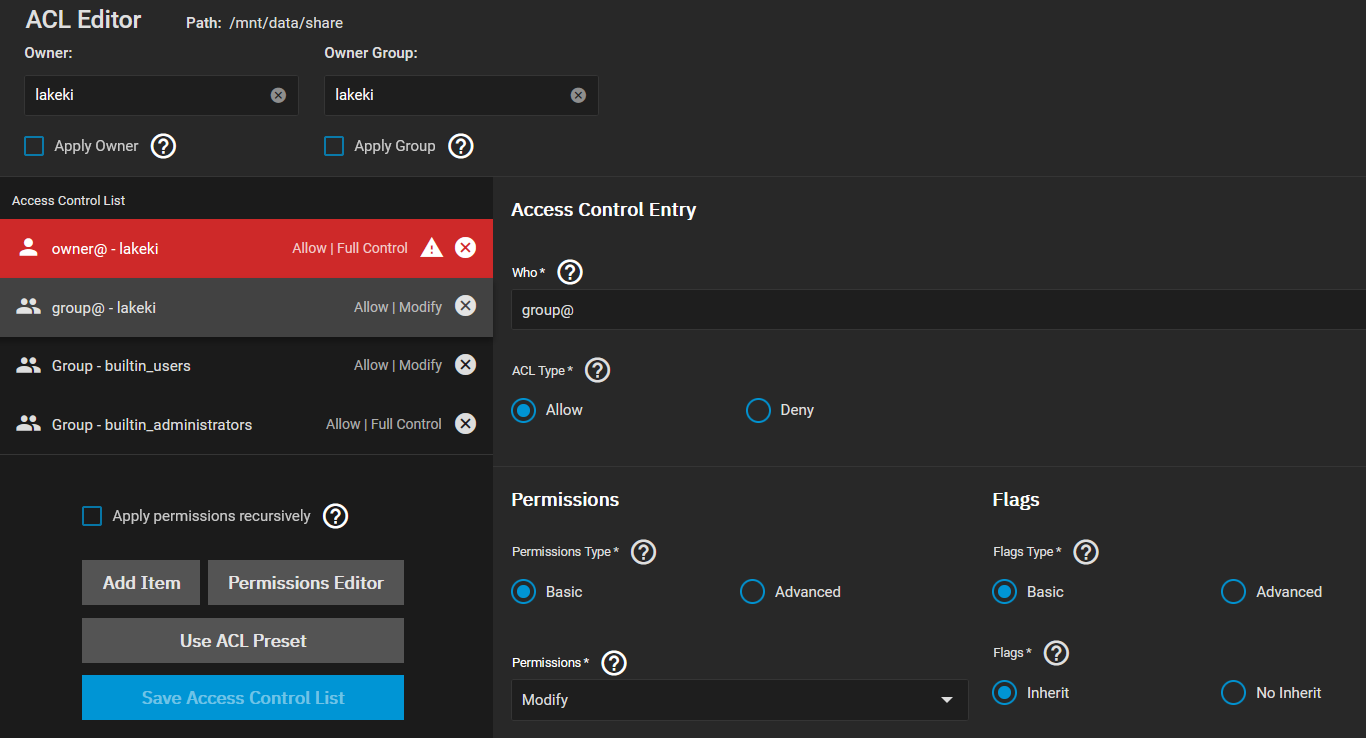Enable the Apply Group checkbox
The image size is (1366, 738).
point(334,146)
